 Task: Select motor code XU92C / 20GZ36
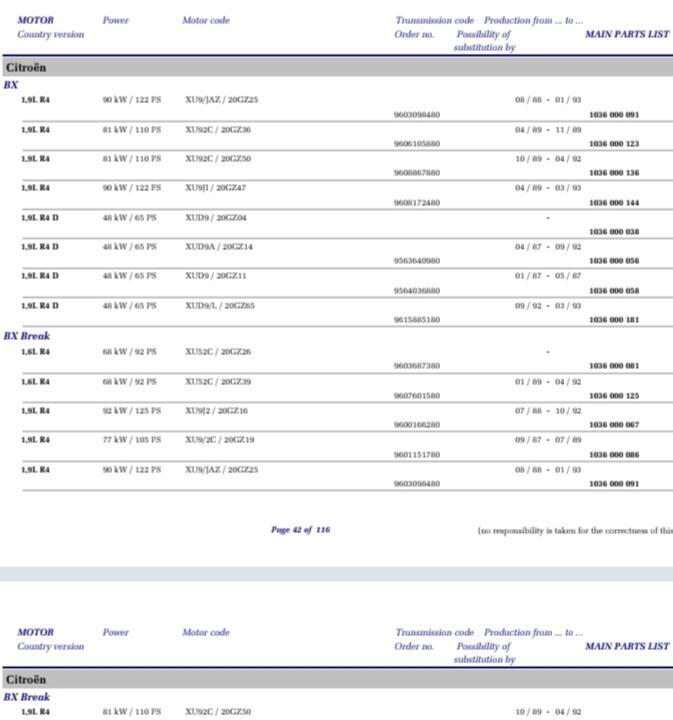[x=218, y=129]
